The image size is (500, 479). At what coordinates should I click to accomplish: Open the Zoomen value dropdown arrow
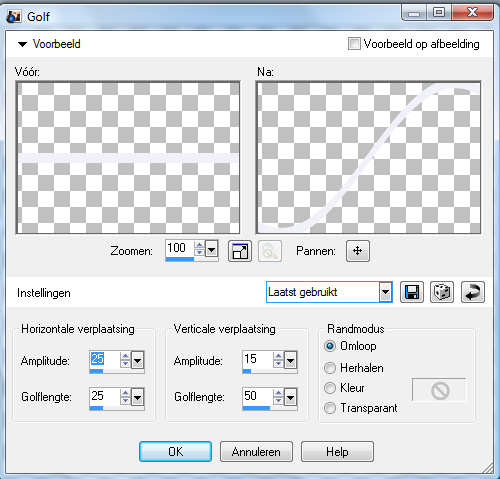[x=211, y=249]
